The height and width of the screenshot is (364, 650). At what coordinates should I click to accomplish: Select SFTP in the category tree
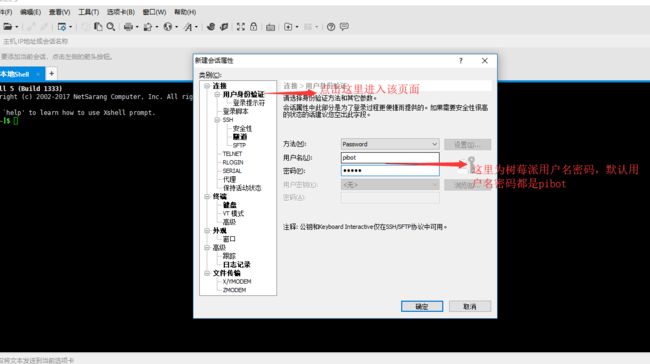[239, 146]
